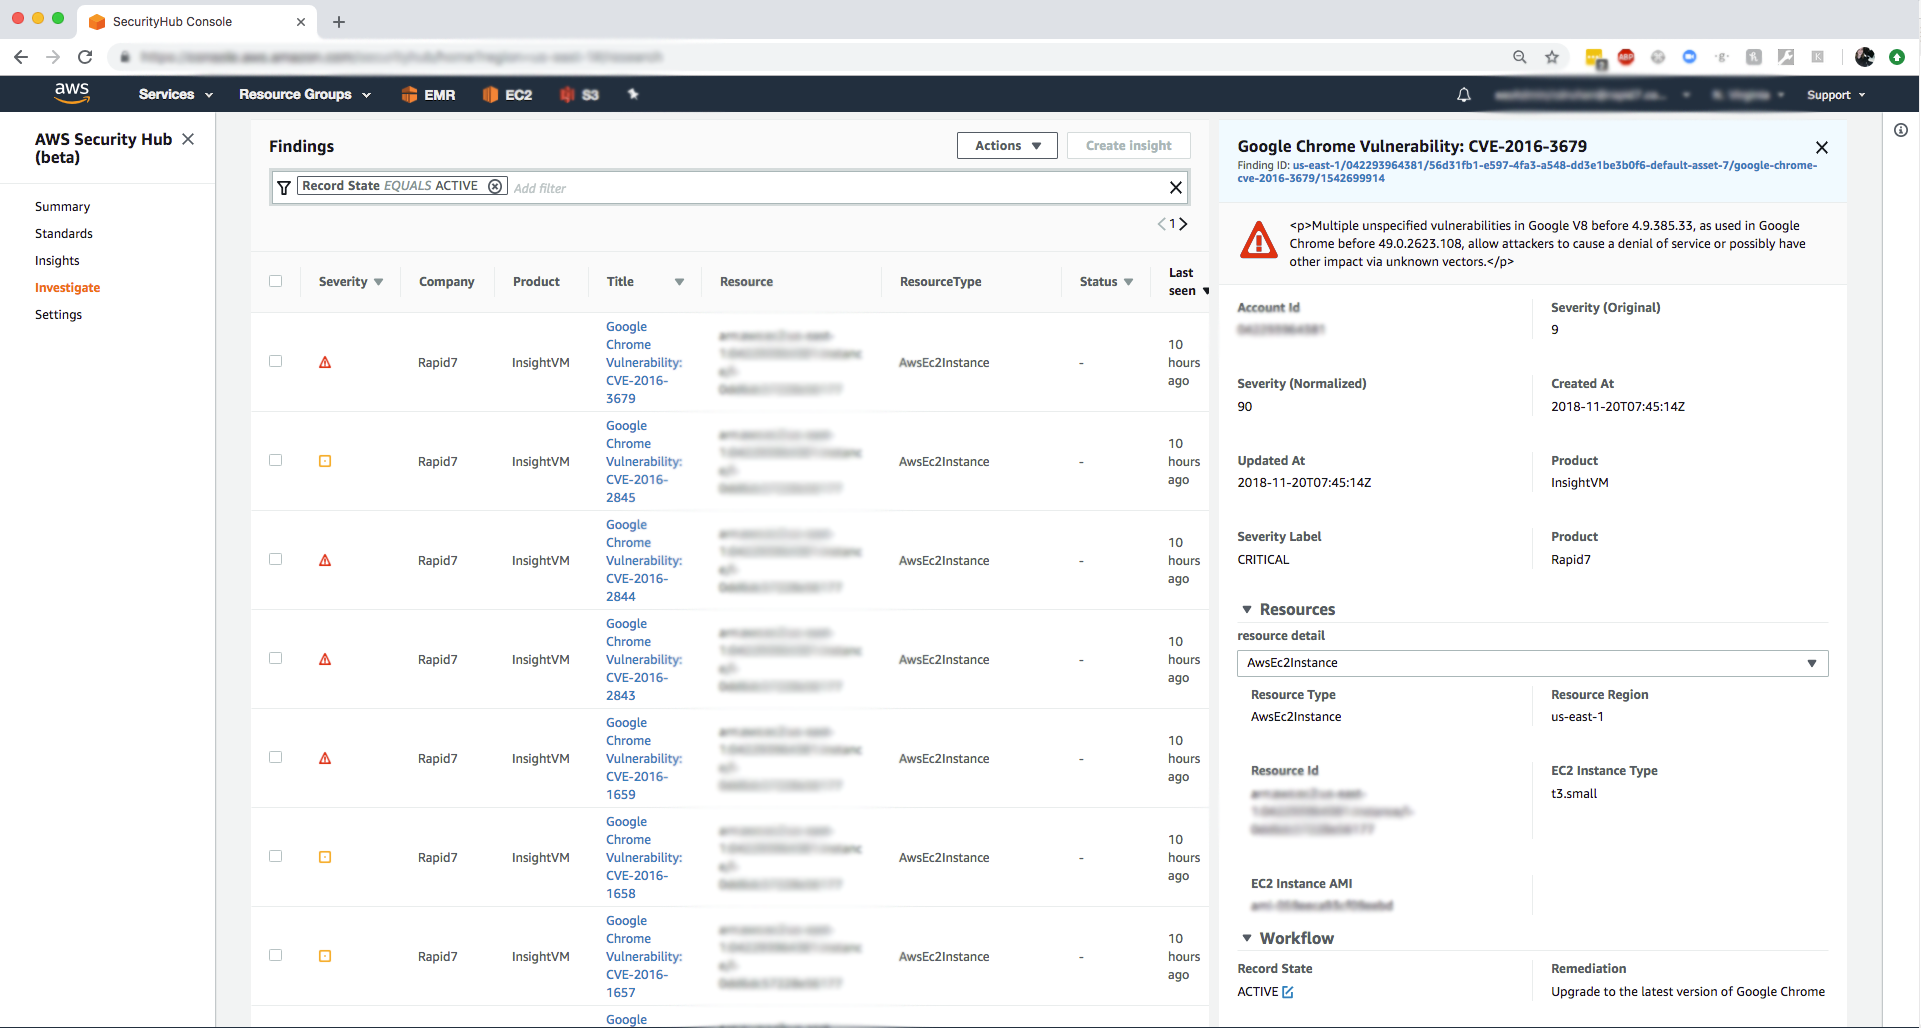
Task: Open the Services menu
Action: click(175, 94)
